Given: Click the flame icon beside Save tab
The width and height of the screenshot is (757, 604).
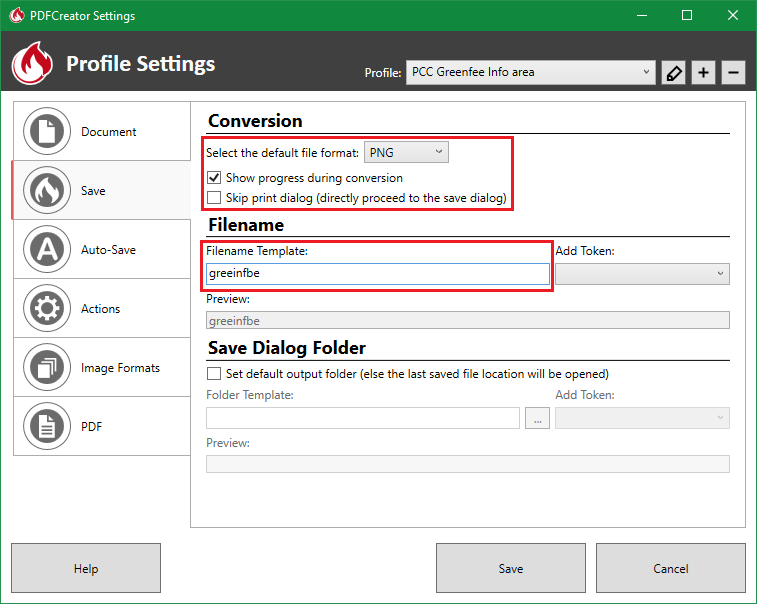Looking at the screenshot, I should 45,191.
